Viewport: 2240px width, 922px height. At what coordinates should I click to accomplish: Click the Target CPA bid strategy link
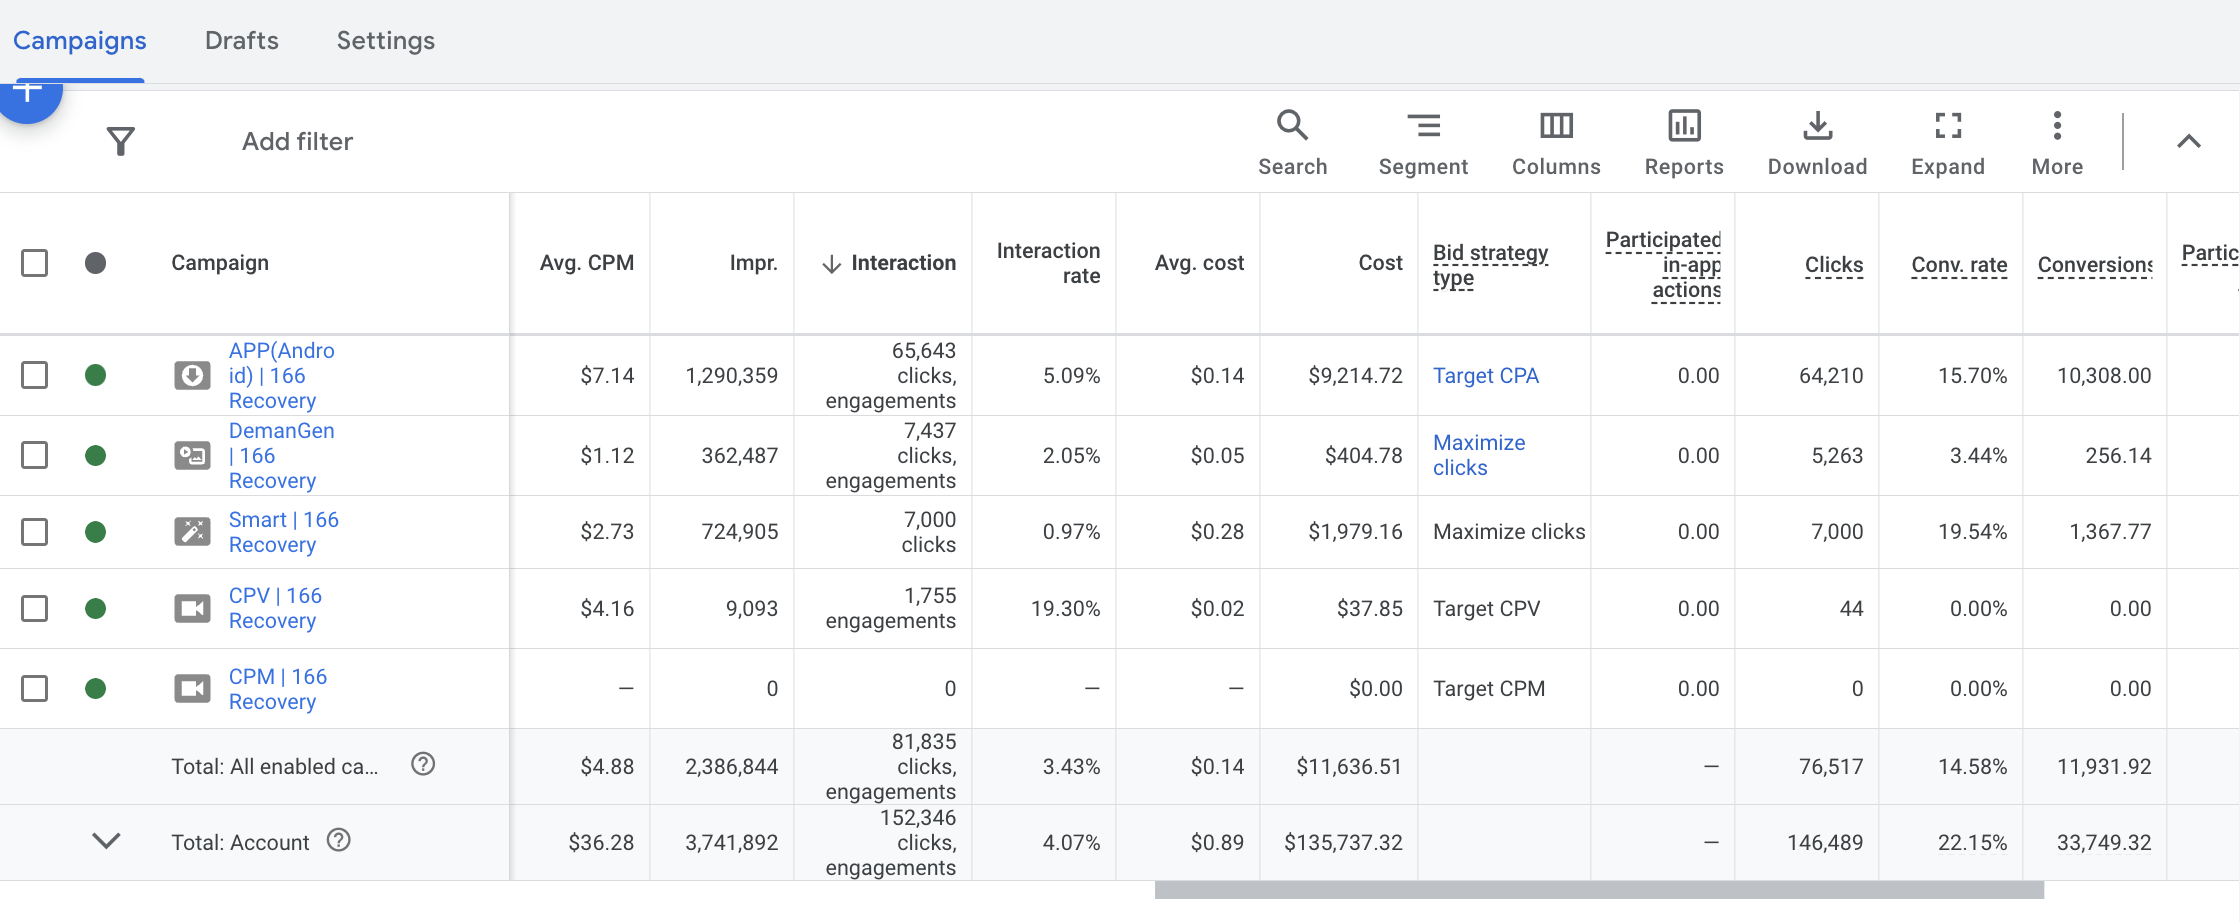point(1485,376)
